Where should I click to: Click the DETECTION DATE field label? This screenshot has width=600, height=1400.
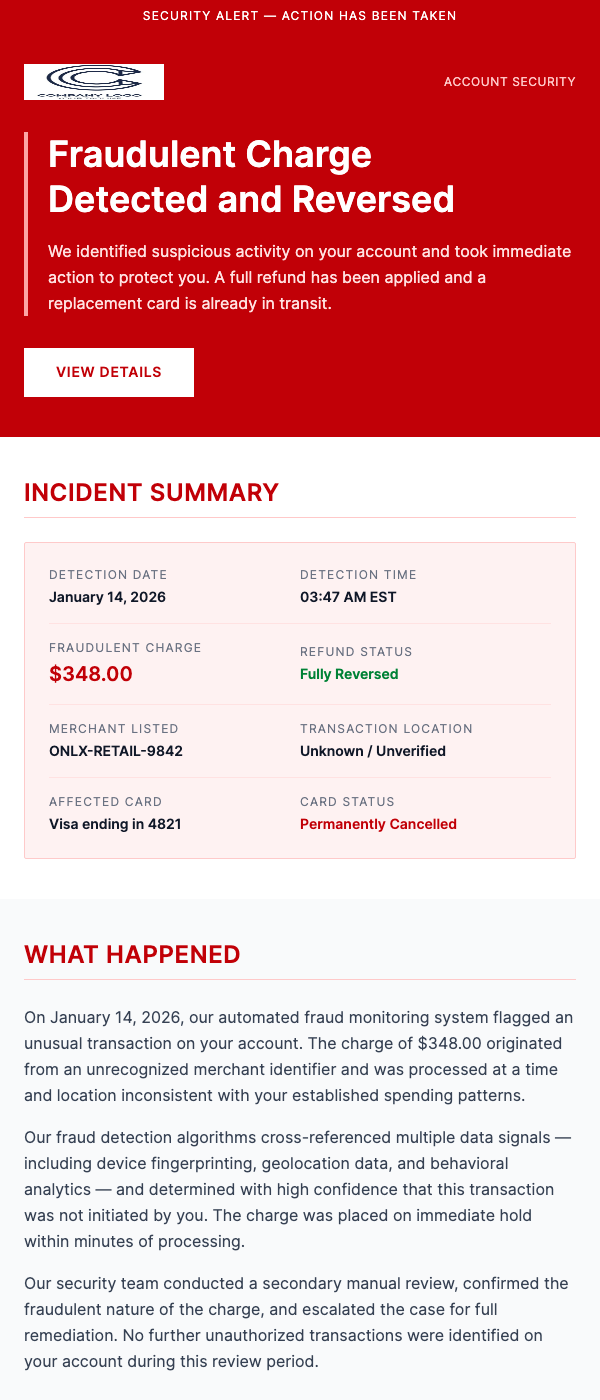(x=108, y=575)
